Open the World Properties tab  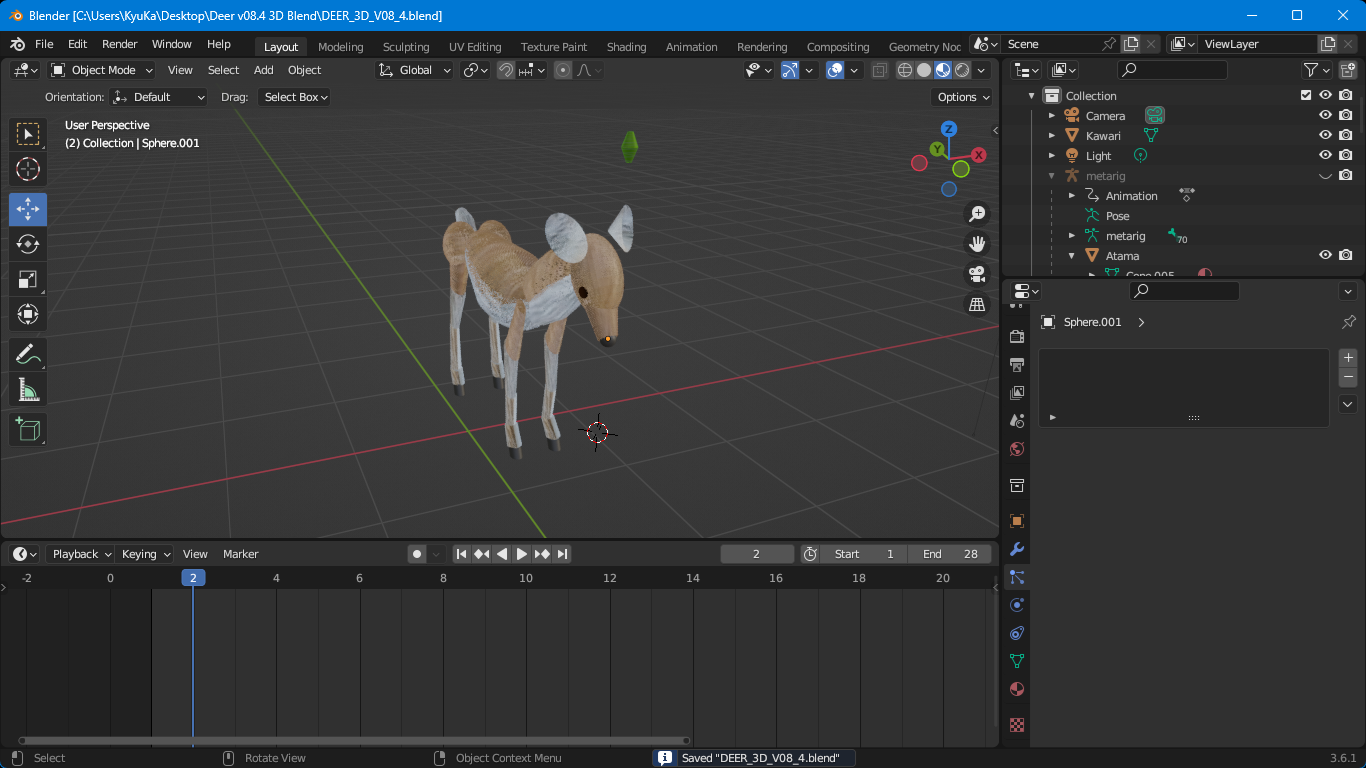pyautogui.click(x=1016, y=449)
